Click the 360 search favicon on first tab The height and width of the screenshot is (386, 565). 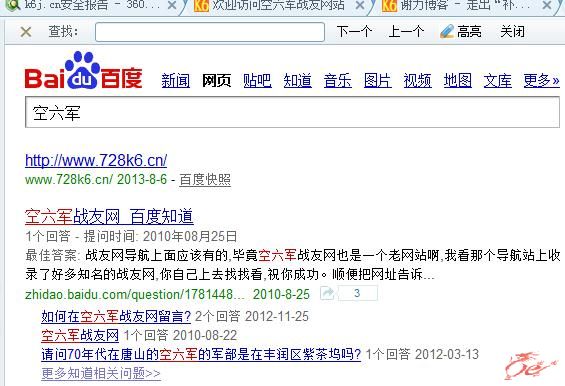[12, 5]
